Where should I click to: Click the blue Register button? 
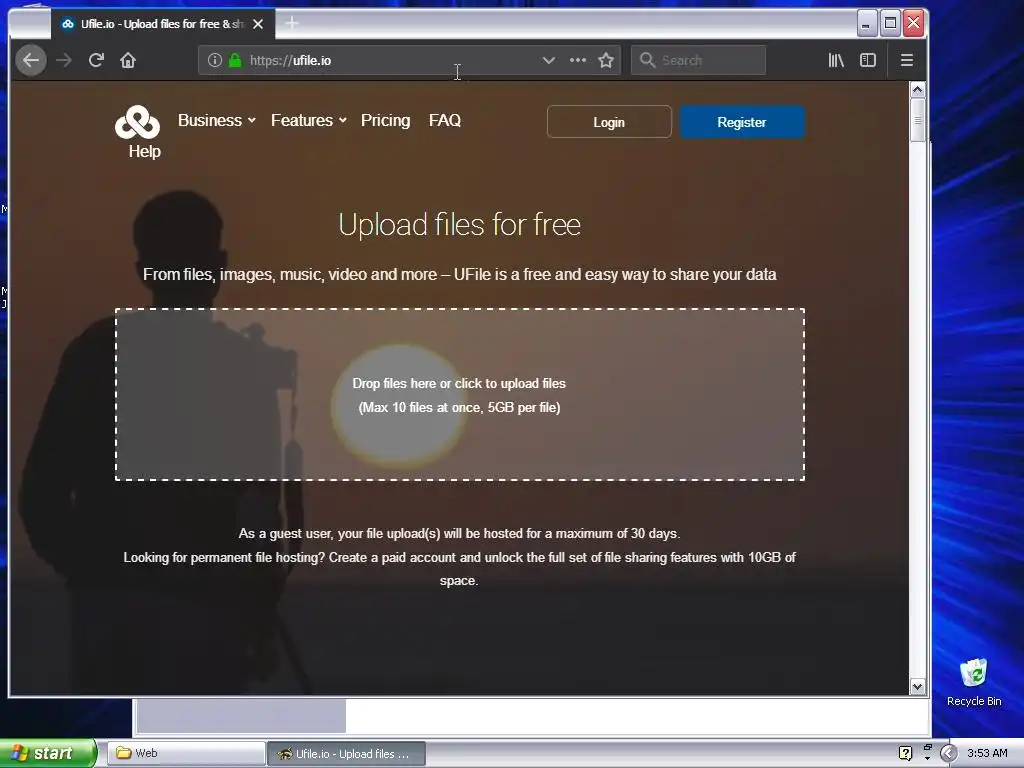pos(742,122)
